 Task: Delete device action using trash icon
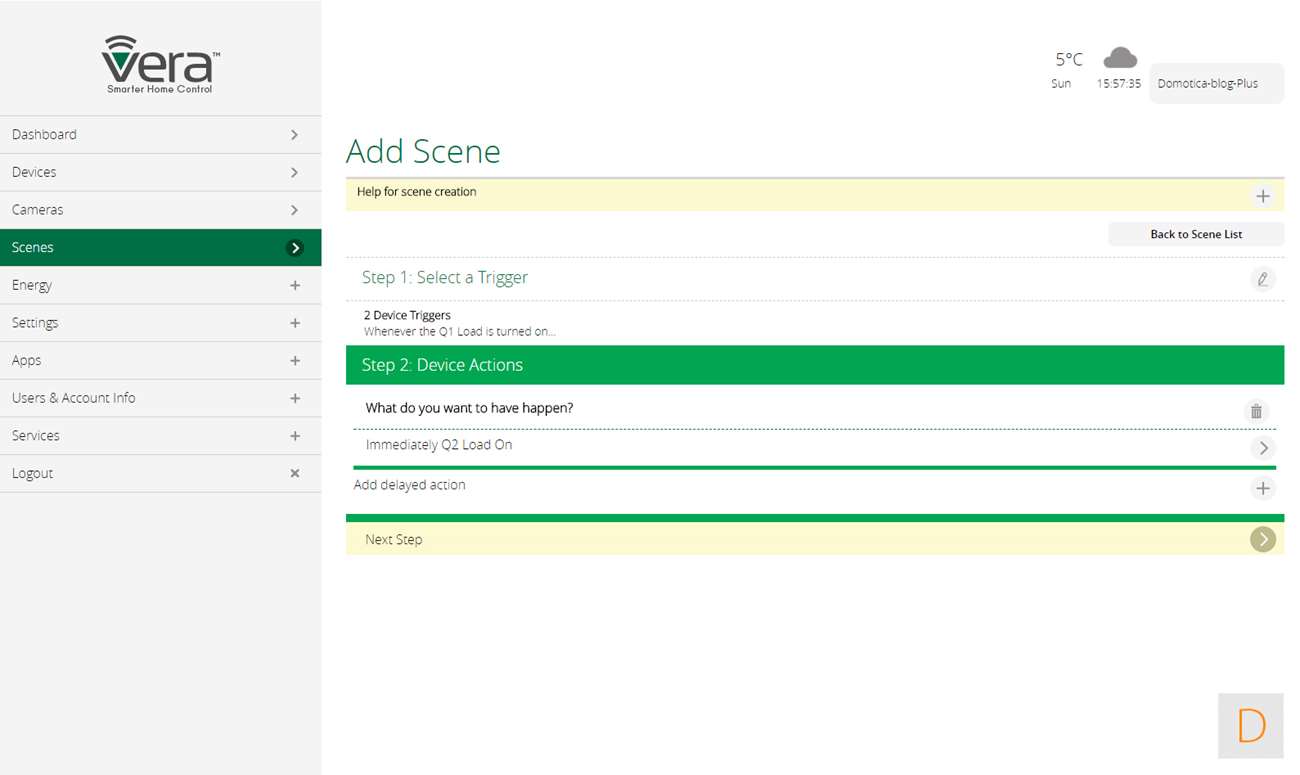pyautogui.click(x=1256, y=411)
